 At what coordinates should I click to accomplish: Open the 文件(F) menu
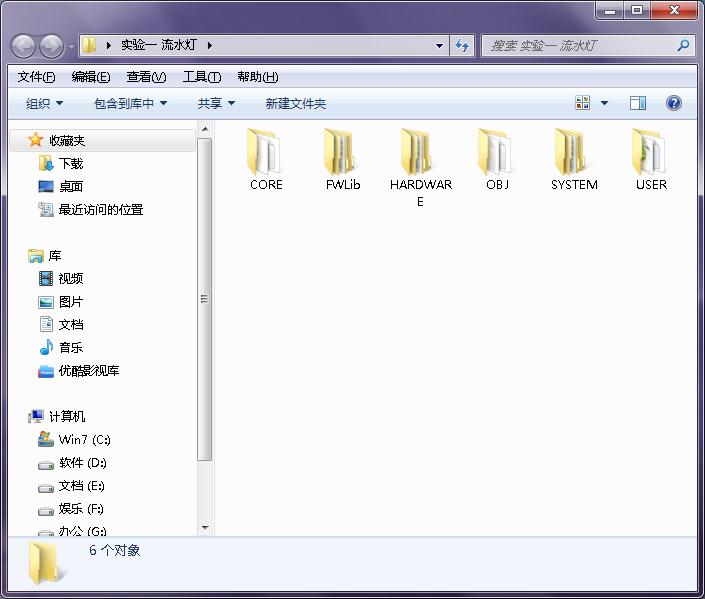tap(36, 77)
